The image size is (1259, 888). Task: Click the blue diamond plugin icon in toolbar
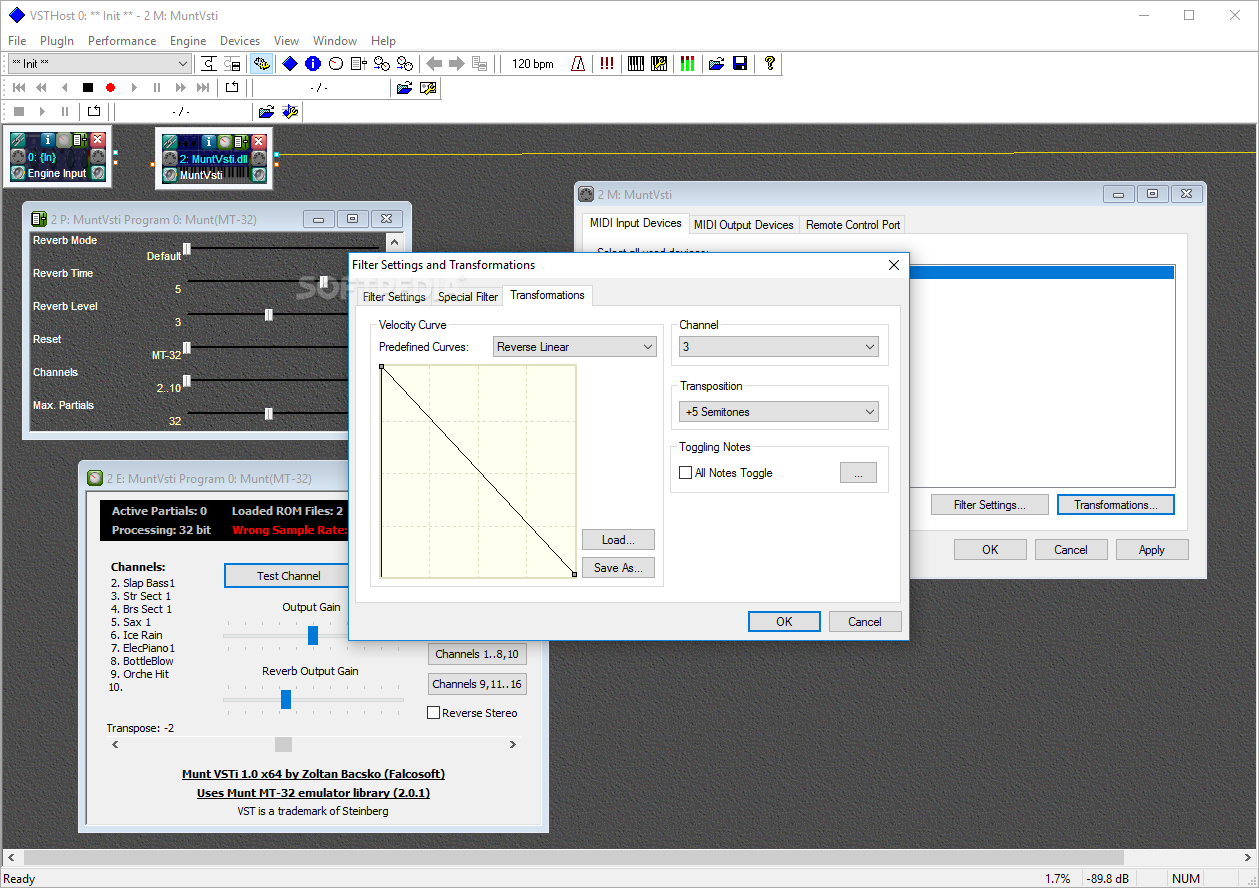289,63
